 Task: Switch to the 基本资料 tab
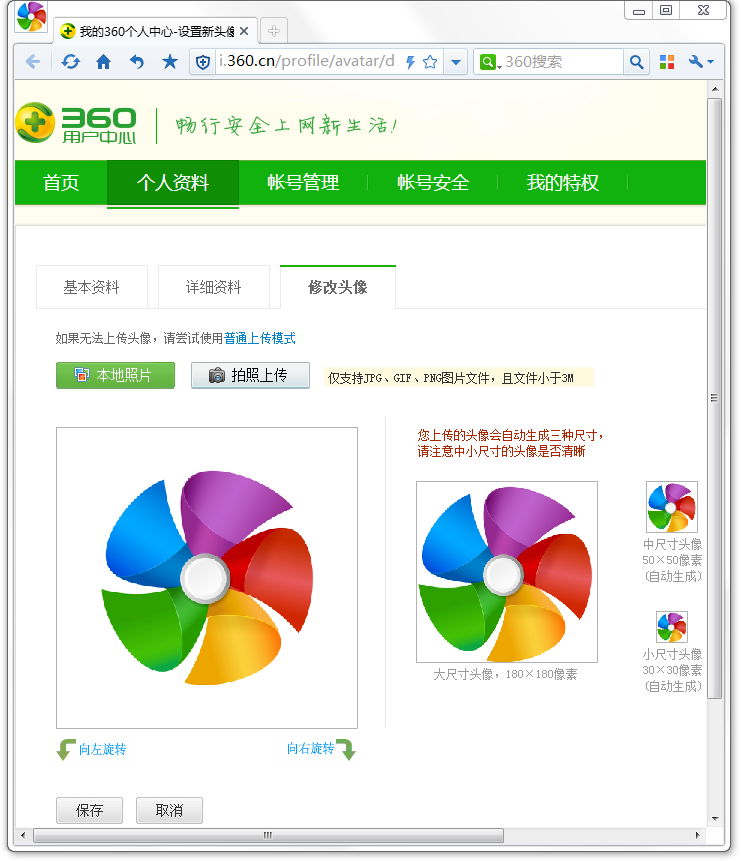click(x=92, y=287)
